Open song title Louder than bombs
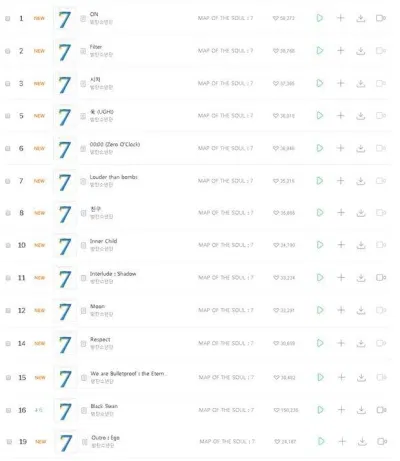 [x=114, y=177]
